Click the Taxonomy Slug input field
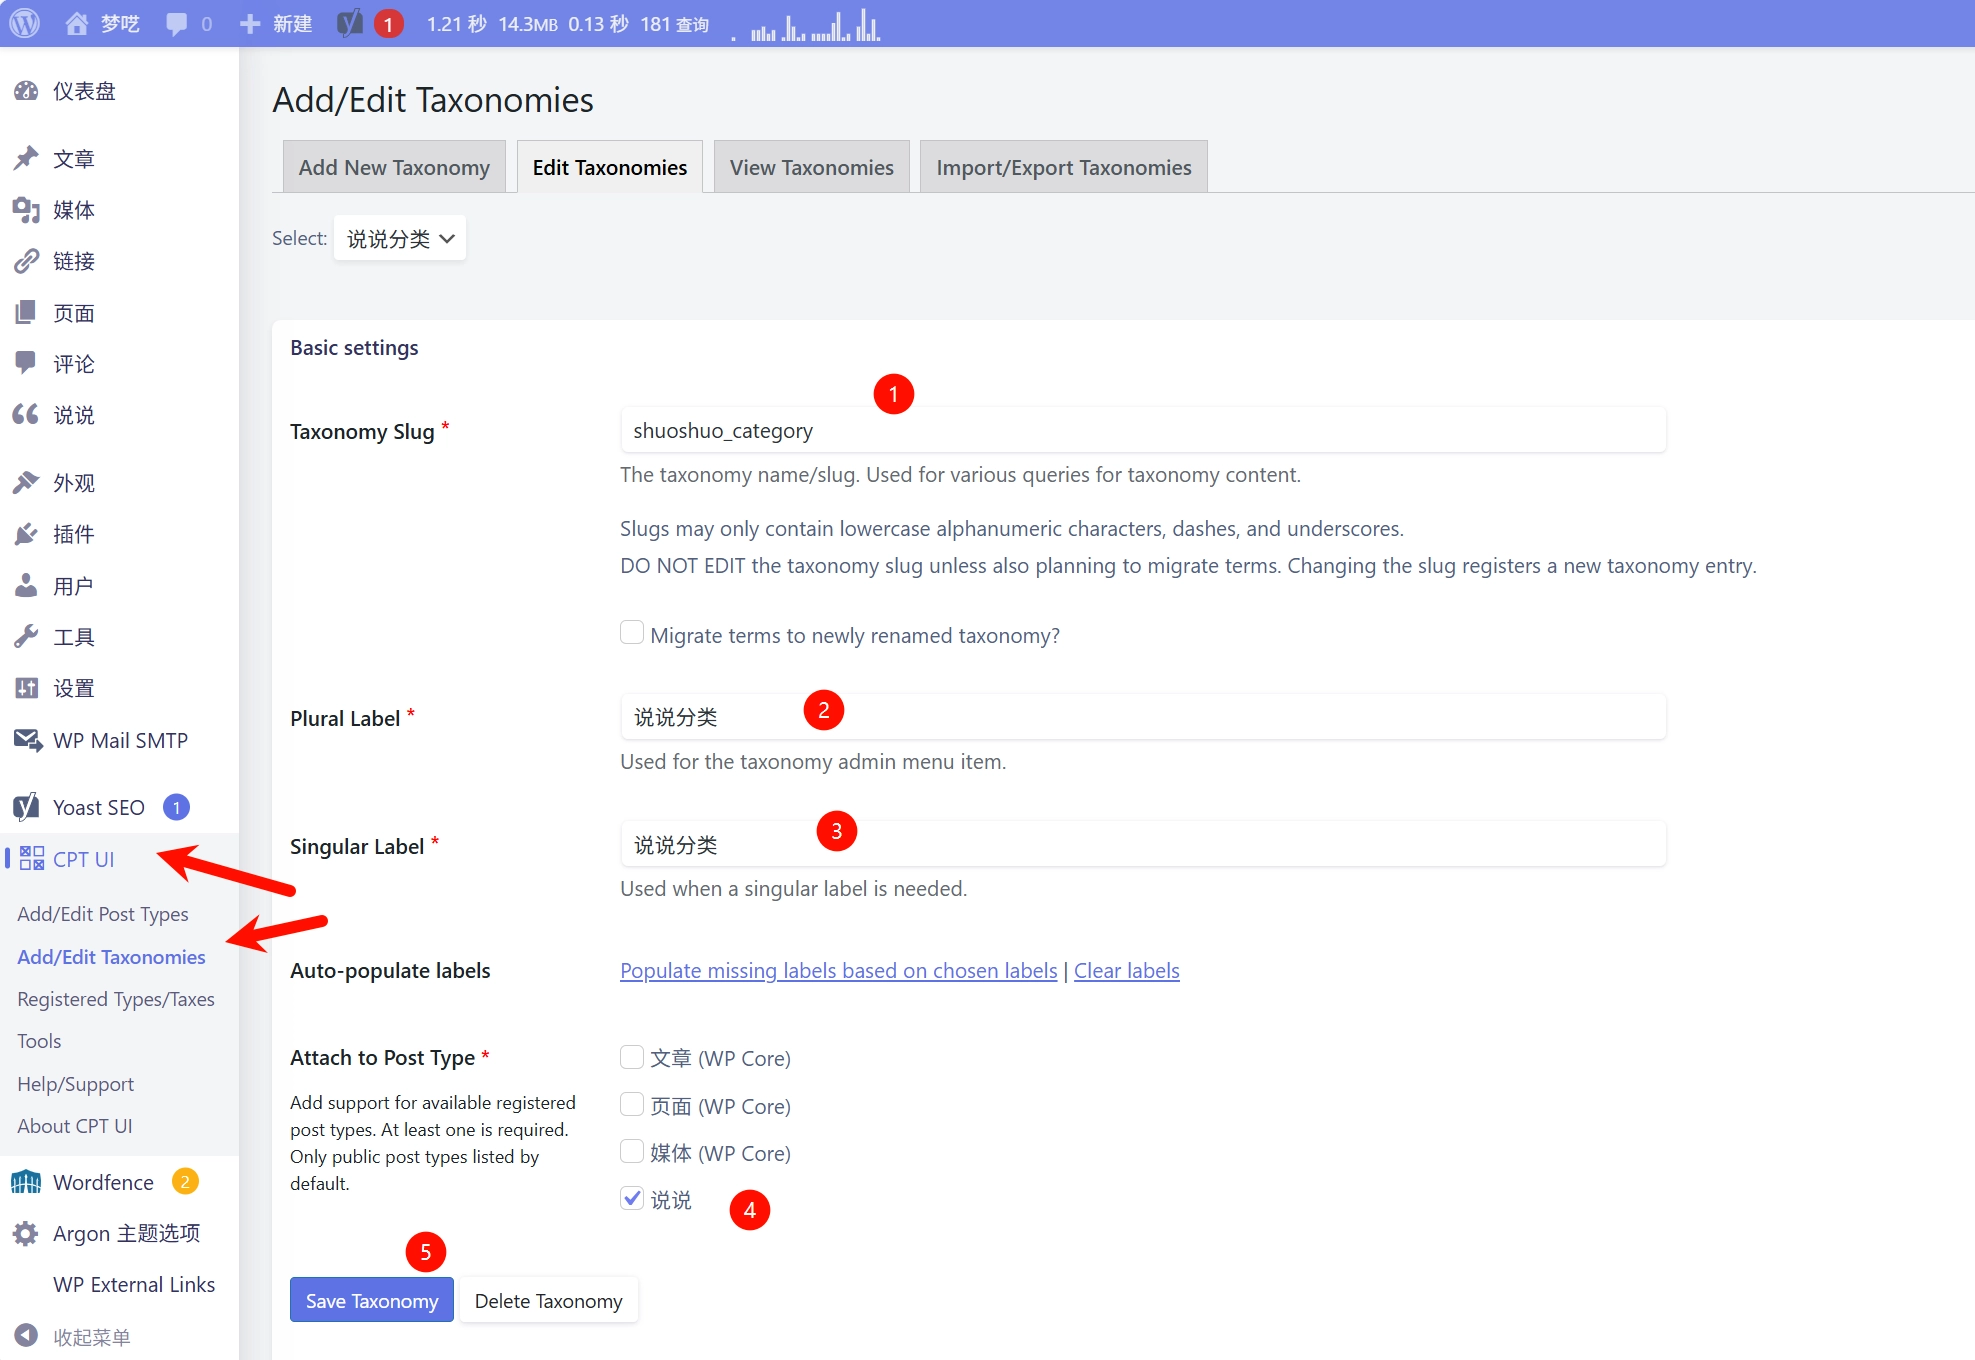This screenshot has width=1975, height=1360. pos(1143,430)
